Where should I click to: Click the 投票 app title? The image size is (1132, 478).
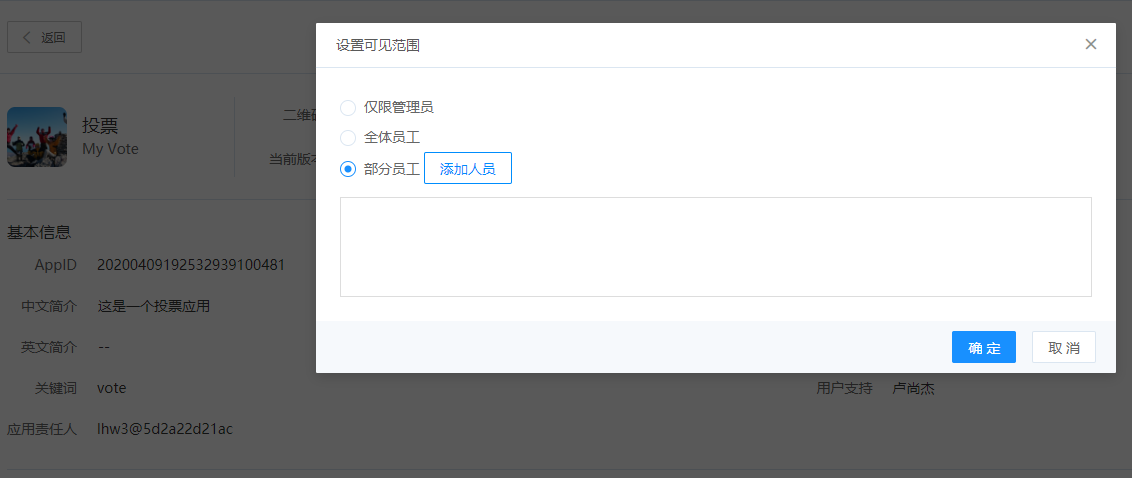pyautogui.click(x=100, y=126)
